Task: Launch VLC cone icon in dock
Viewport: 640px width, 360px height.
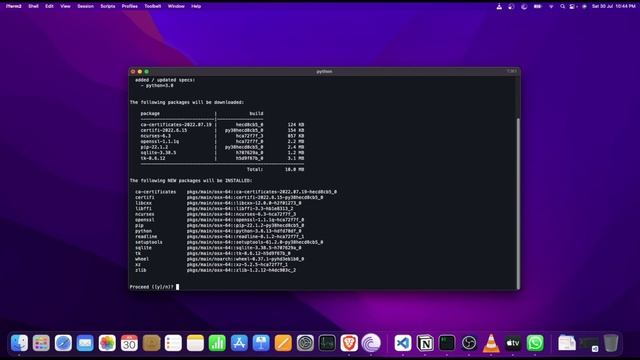Action: click(x=491, y=343)
